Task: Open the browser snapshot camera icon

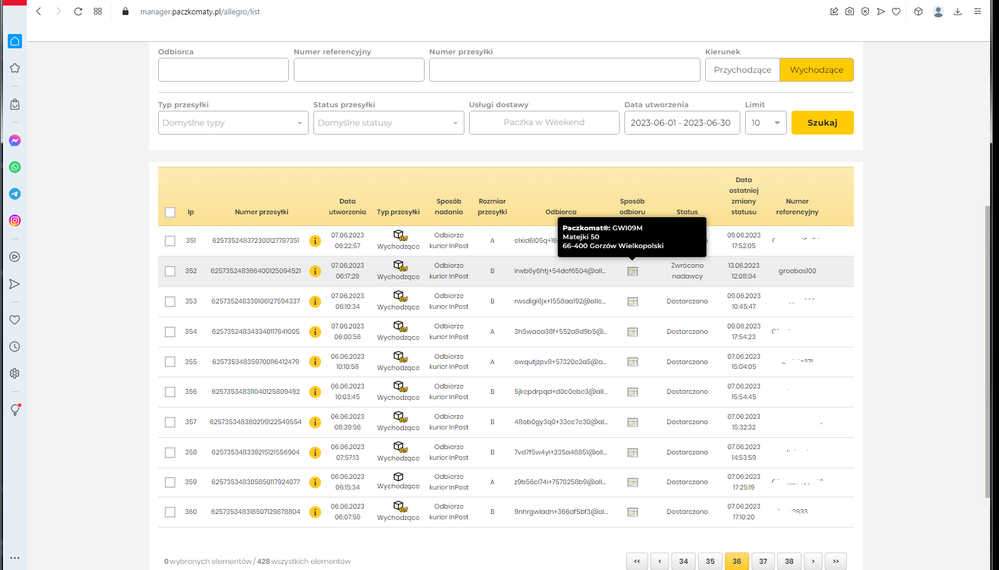Action: (x=849, y=11)
